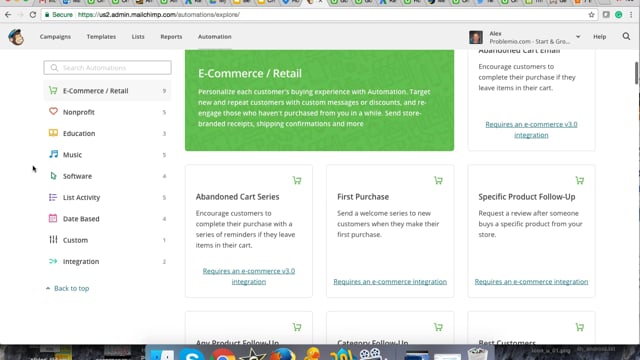Open the Campaigns menu
The width and height of the screenshot is (640, 360).
click(55, 37)
